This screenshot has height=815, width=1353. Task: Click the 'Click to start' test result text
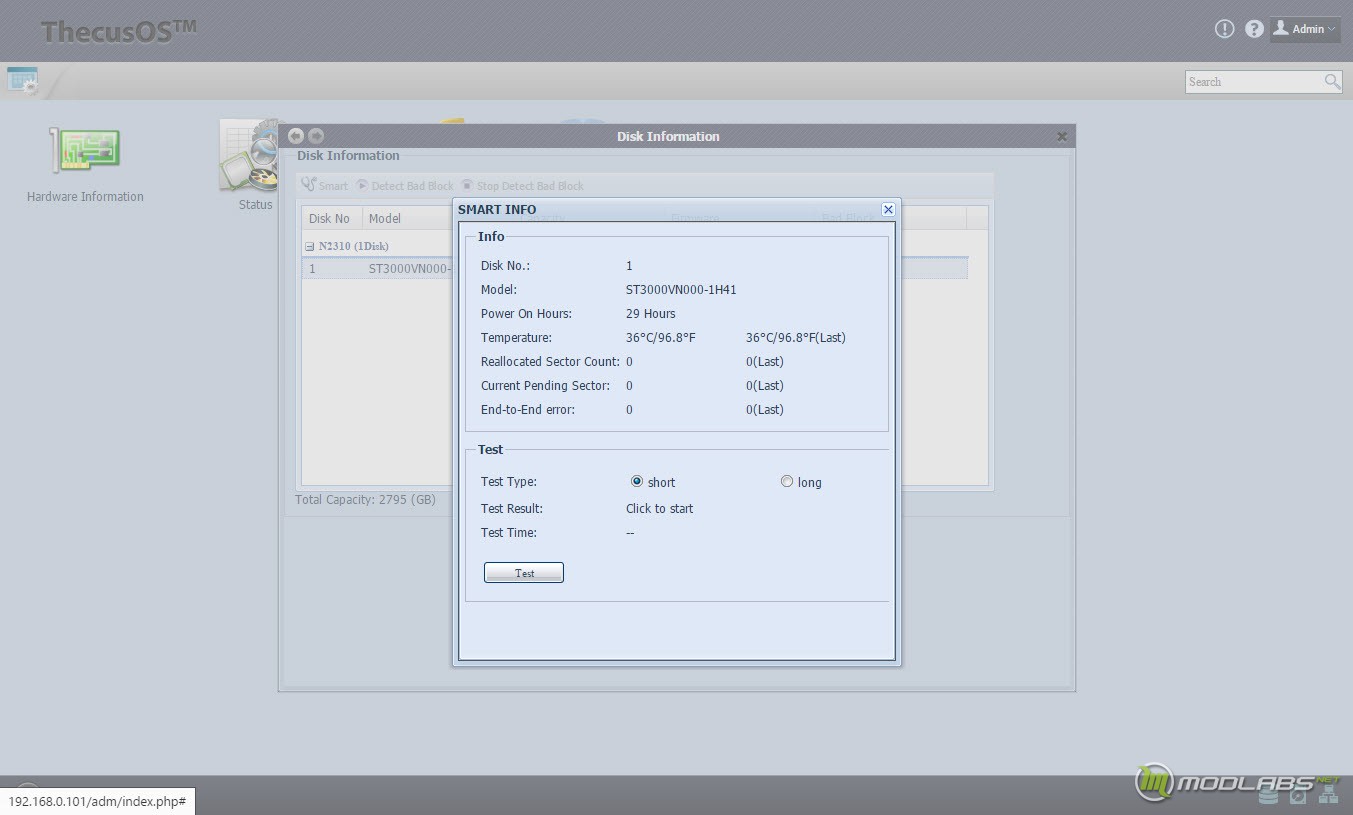pos(659,509)
